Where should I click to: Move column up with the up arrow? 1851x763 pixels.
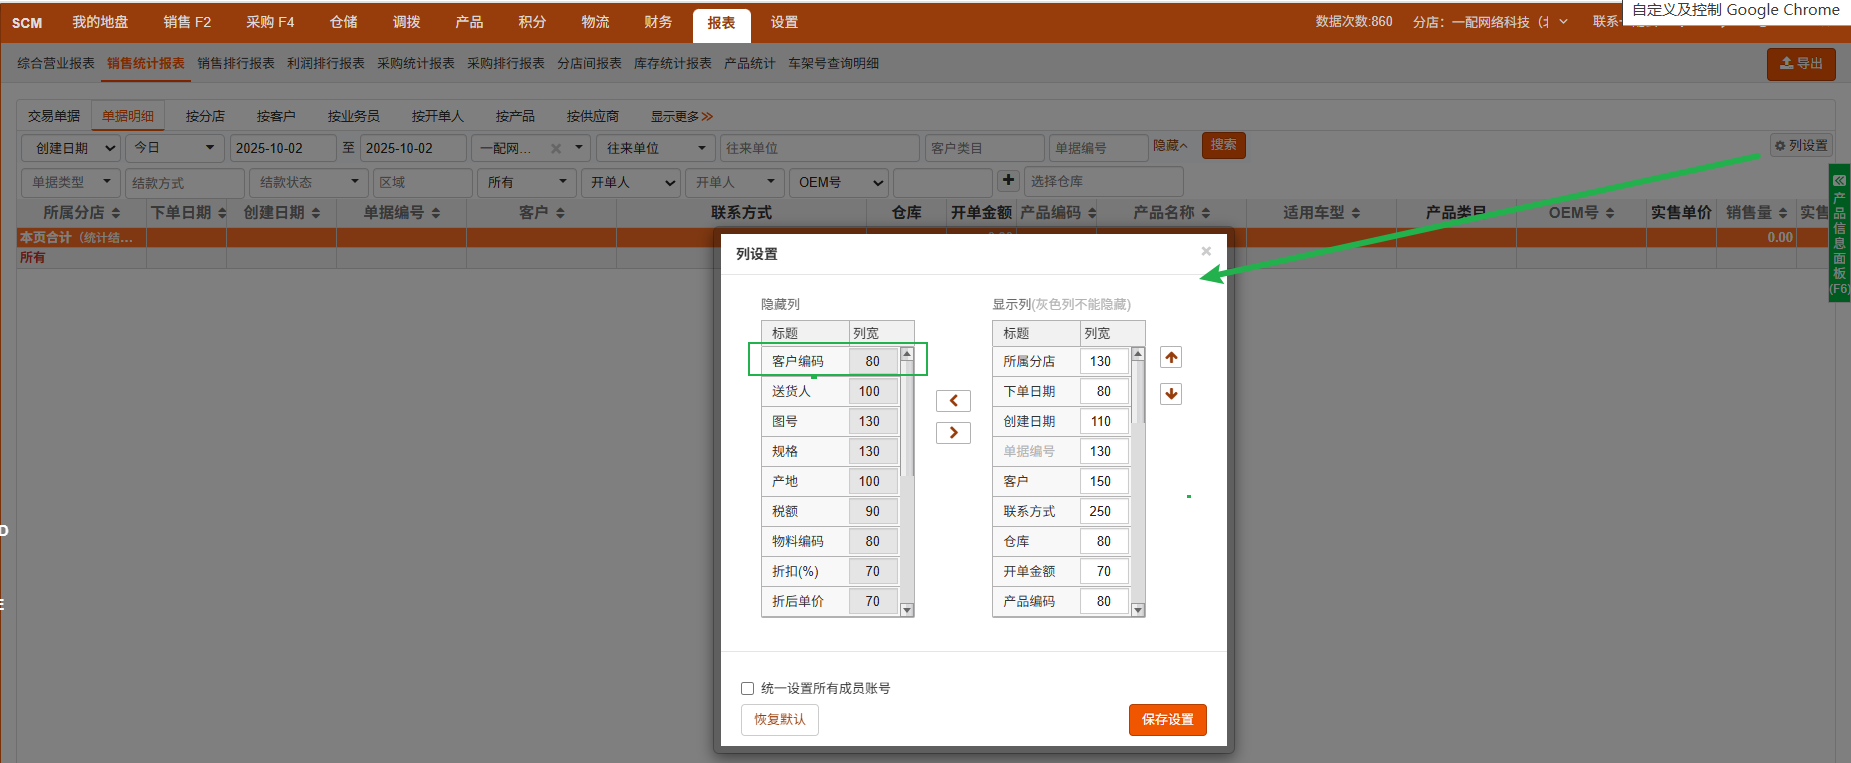[x=1171, y=358]
